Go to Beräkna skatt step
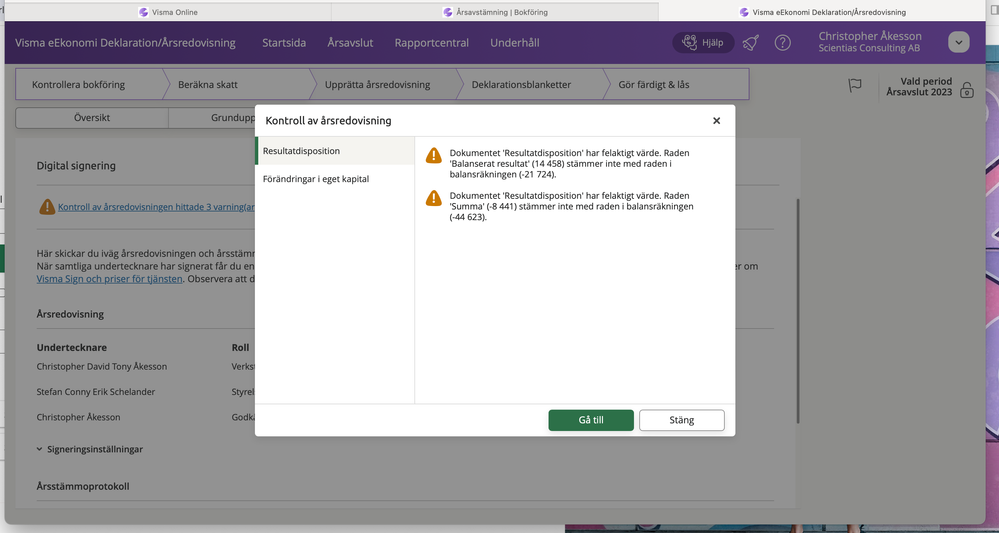 click(x=208, y=85)
